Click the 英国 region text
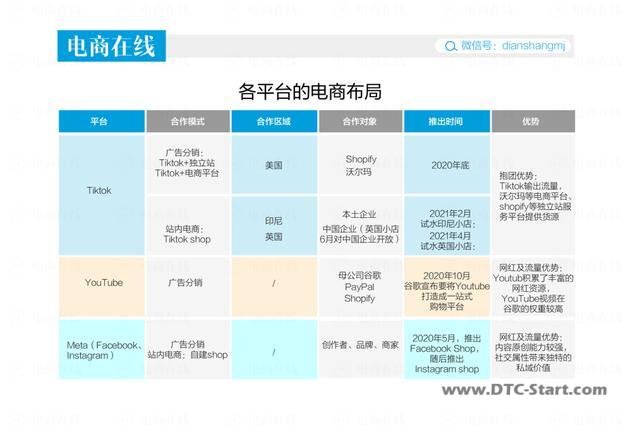Screen dimensions: 640x432 [x=273, y=237]
